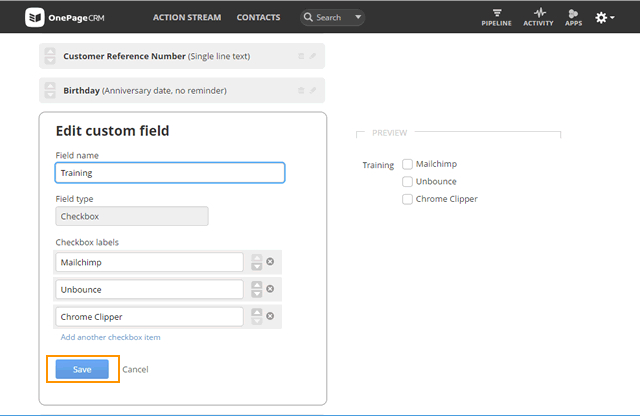Move Customer Reference Number field up

coord(50,52)
